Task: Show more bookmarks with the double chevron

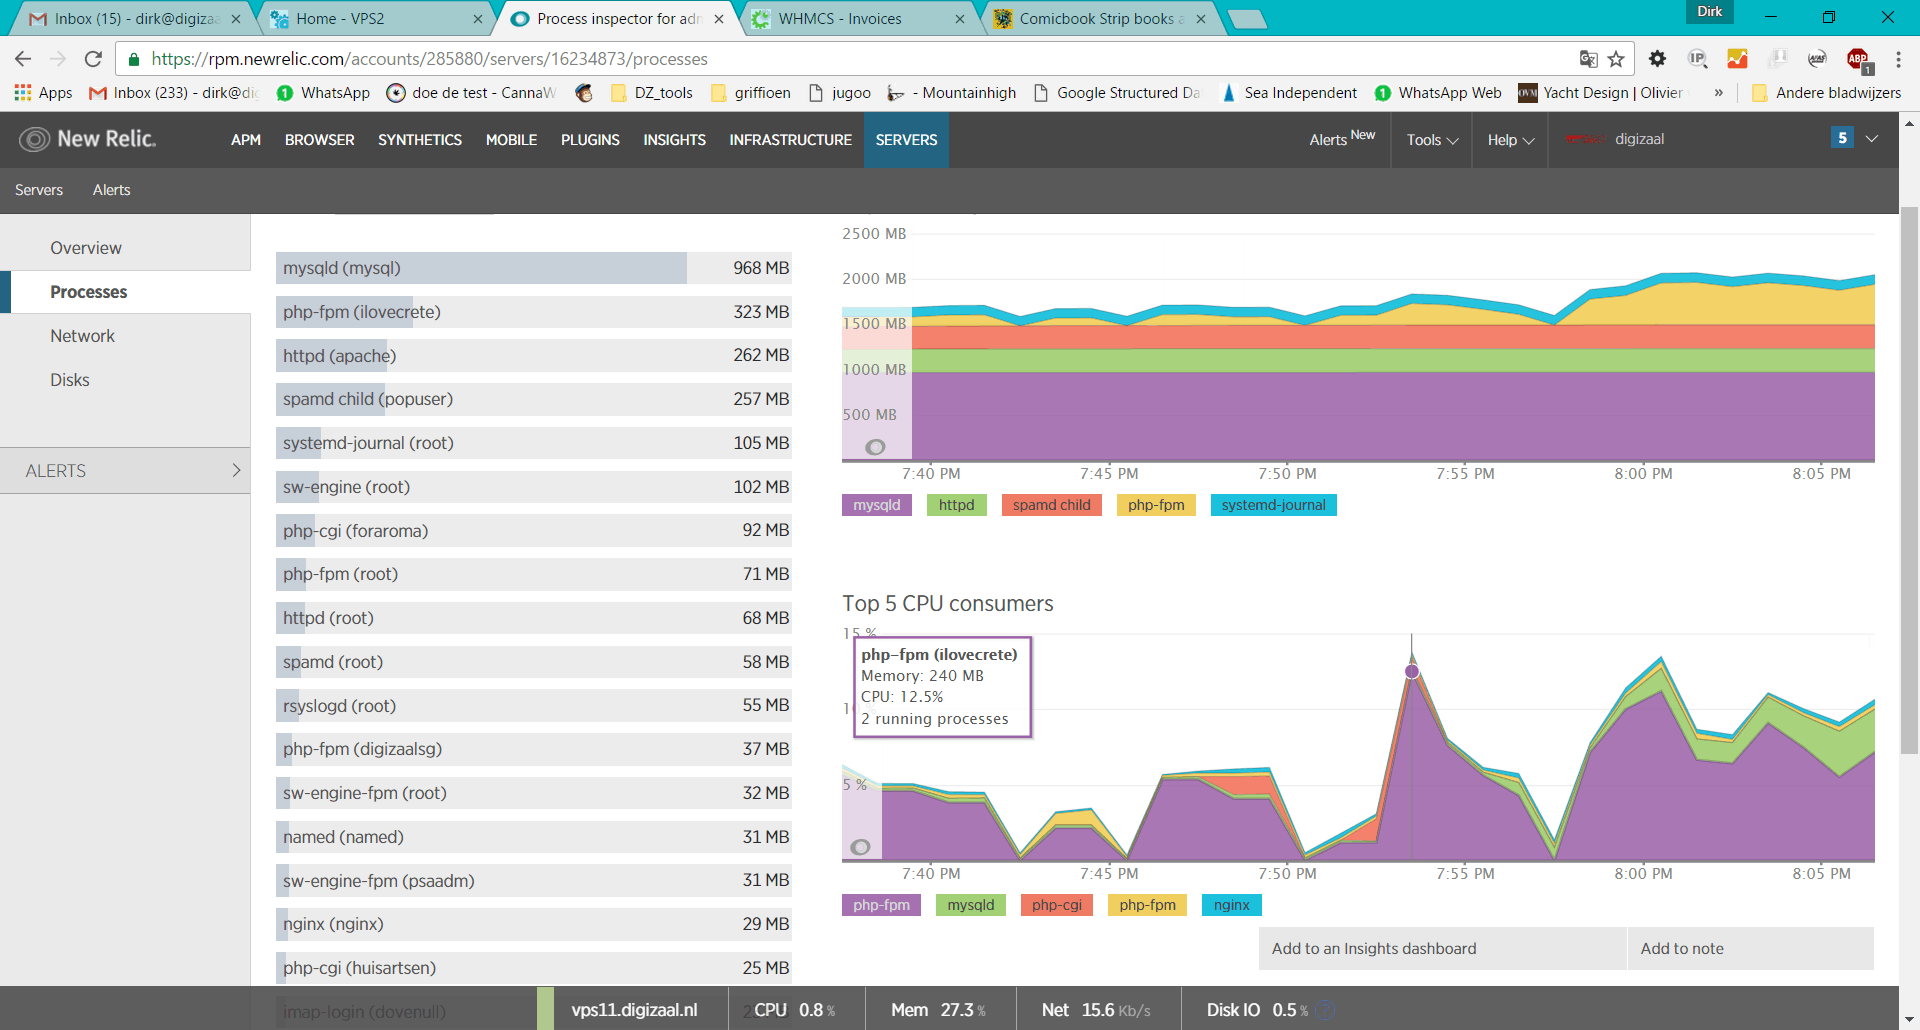Action: pos(1719,93)
